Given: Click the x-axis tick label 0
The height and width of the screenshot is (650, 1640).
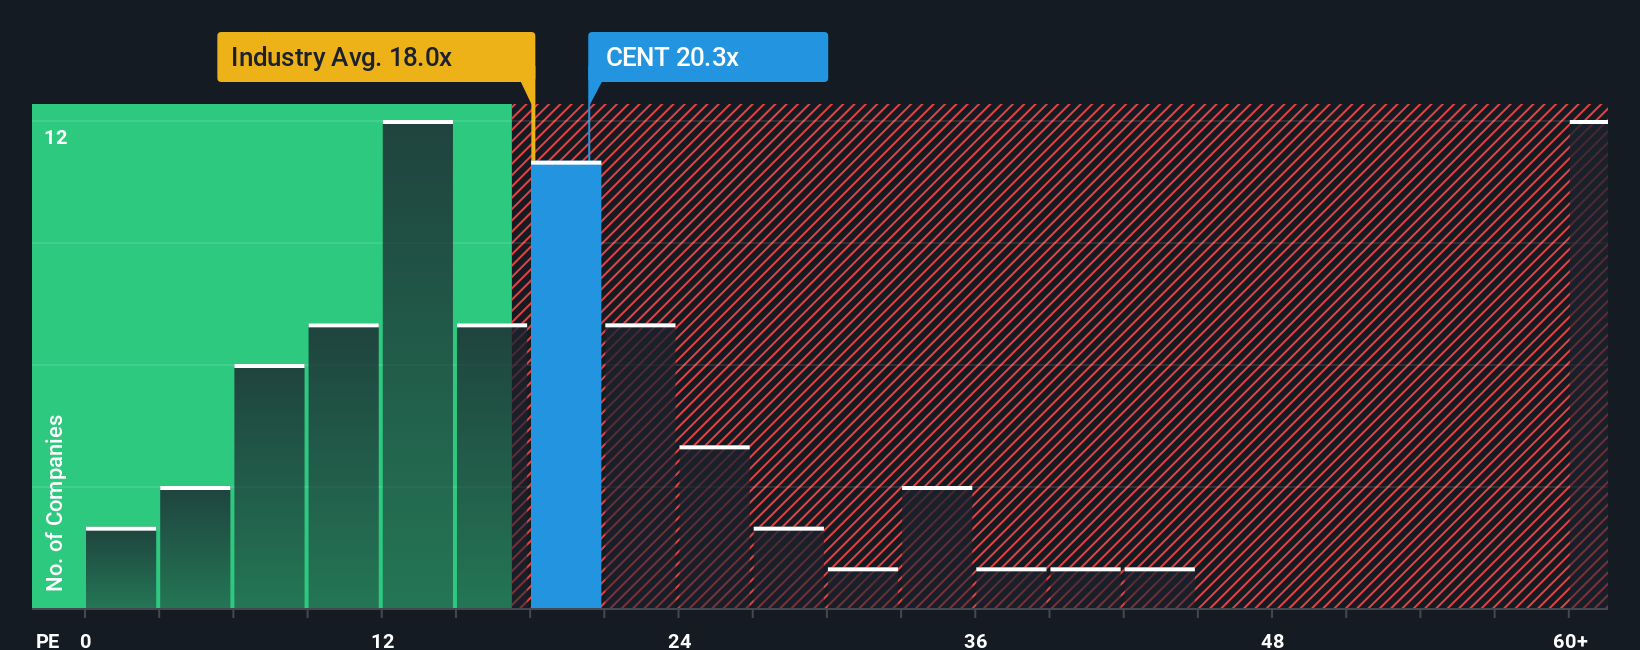Looking at the screenshot, I should tap(86, 640).
